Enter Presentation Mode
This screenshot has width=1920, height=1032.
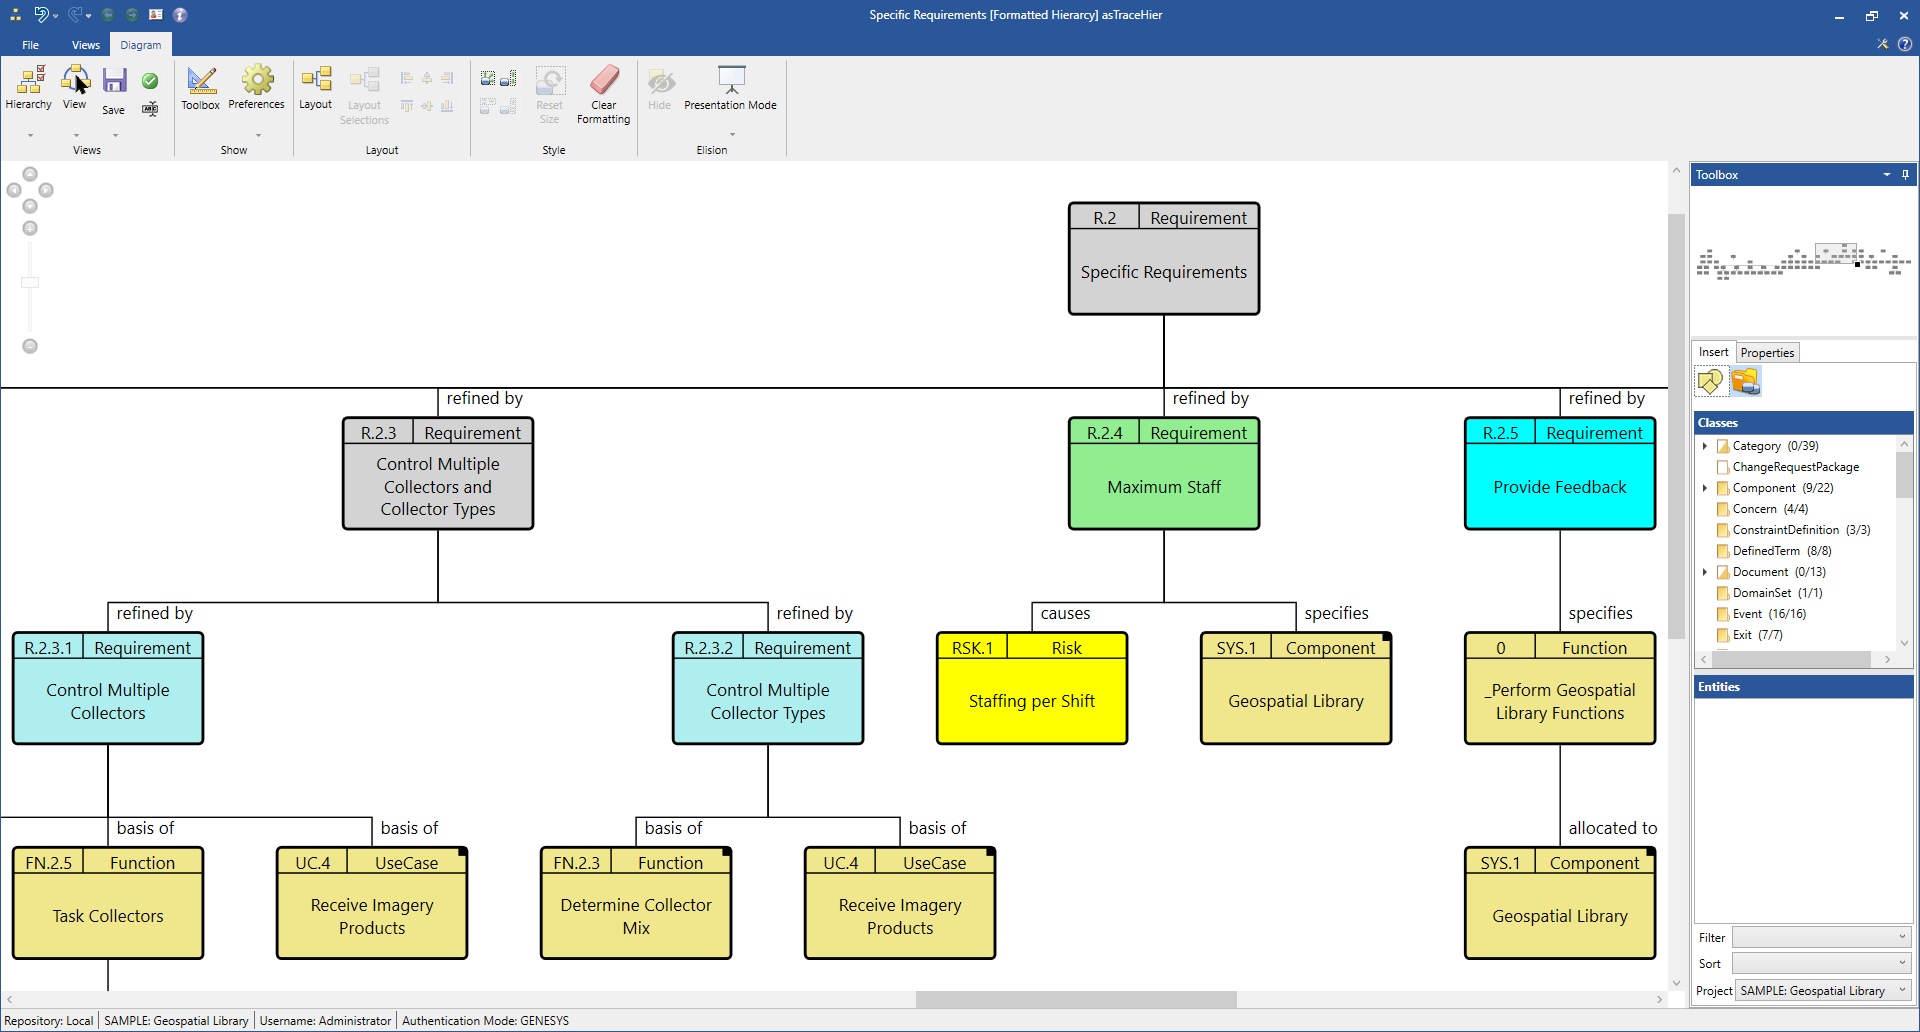[731, 88]
